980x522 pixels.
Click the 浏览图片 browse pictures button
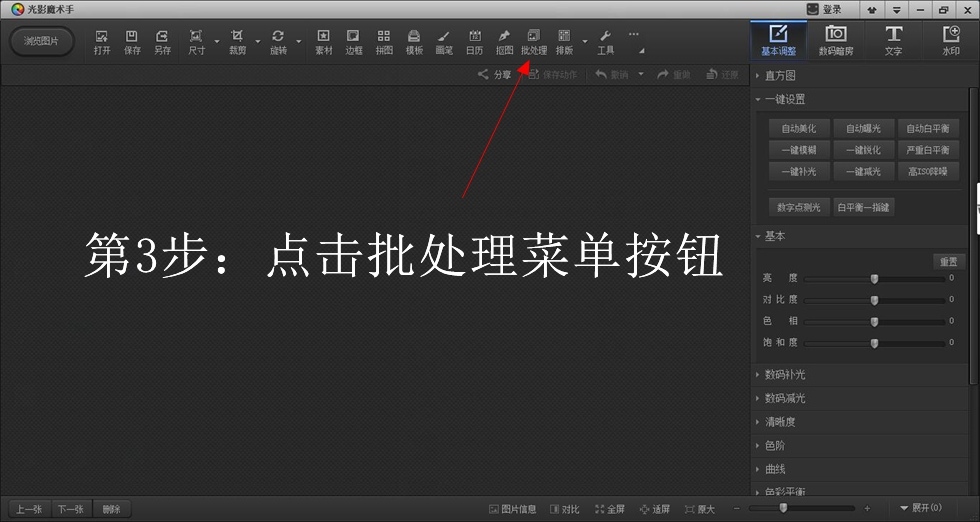click(x=41, y=41)
